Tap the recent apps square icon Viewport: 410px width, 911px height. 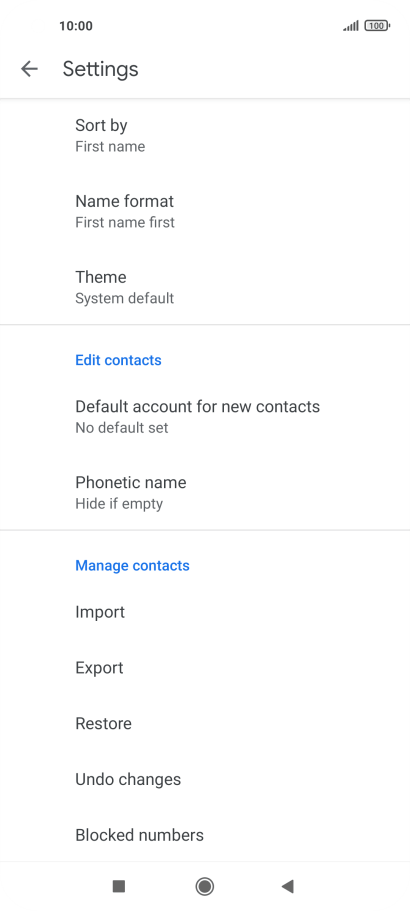119,885
